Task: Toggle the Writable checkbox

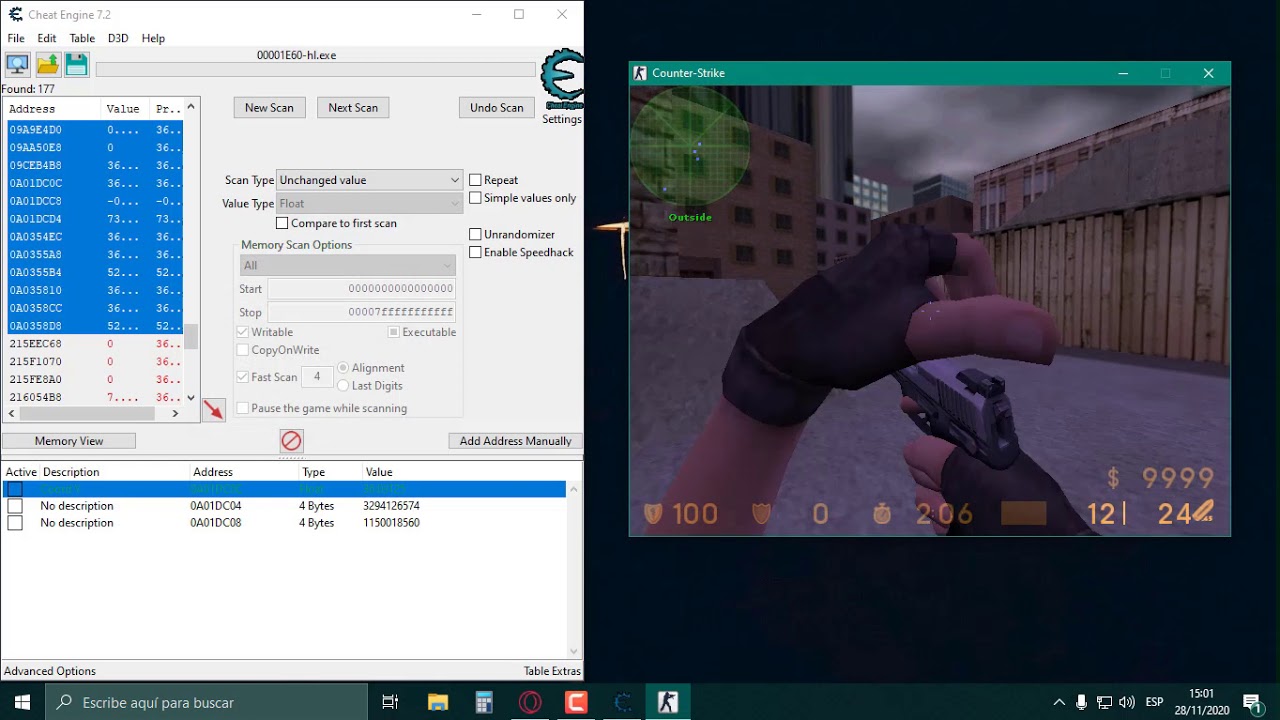Action: tap(243, 332)
